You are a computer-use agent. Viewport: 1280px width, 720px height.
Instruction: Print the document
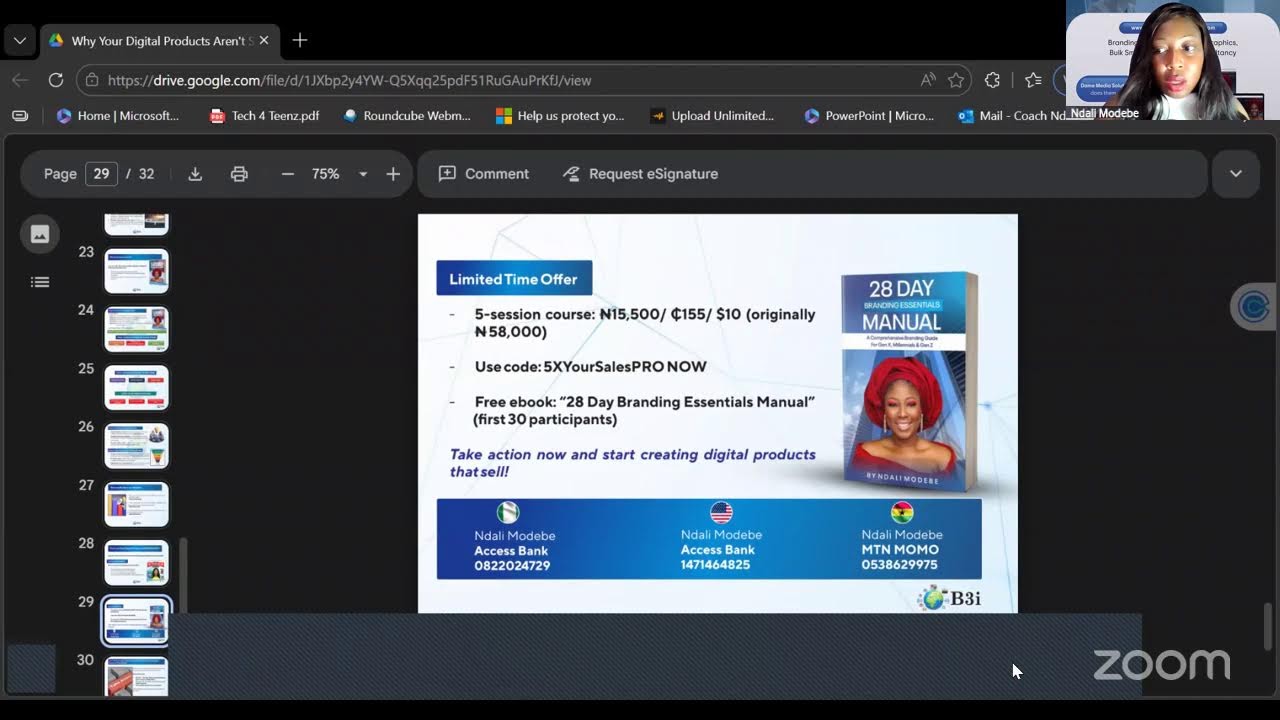coord(239,174)
